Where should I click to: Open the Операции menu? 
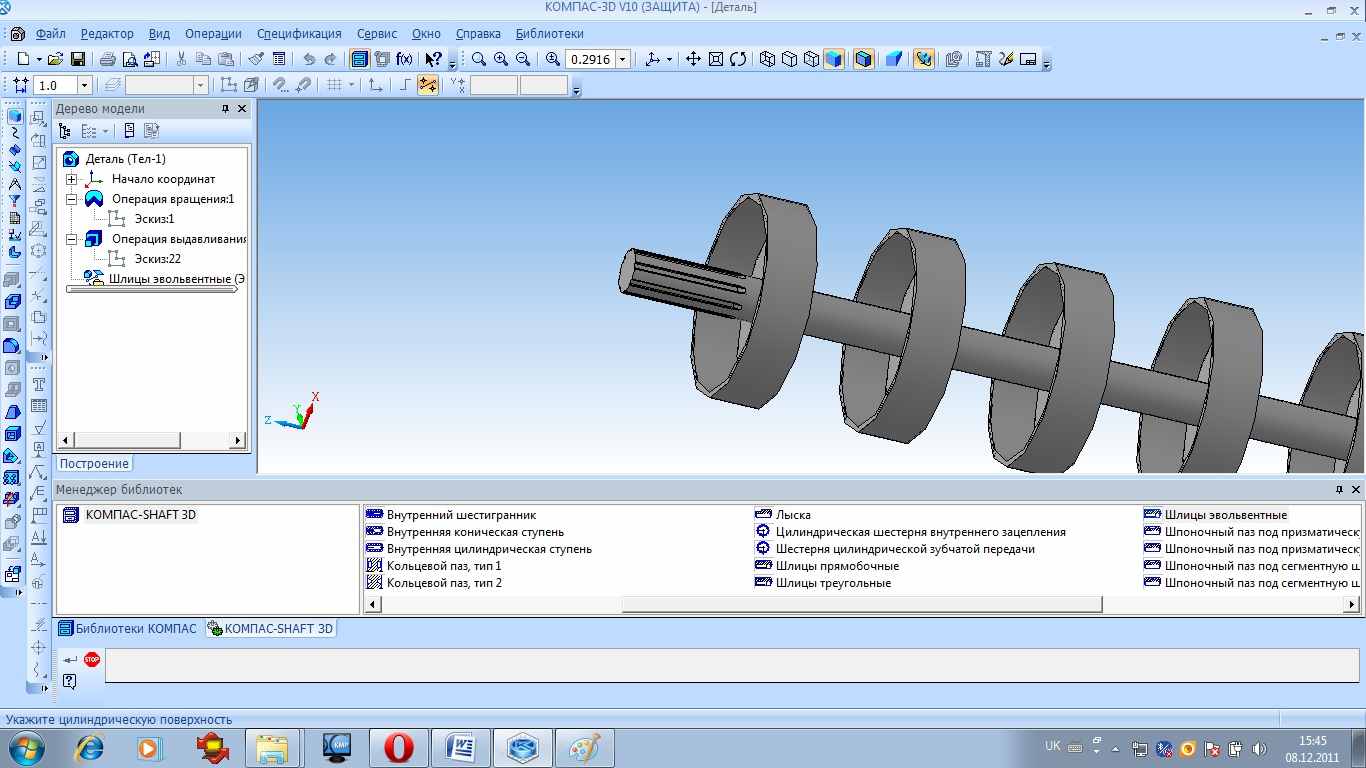pos(213,33)
